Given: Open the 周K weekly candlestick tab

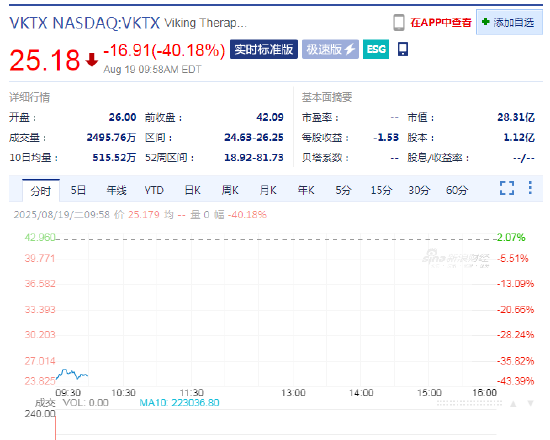Looking at the screenshot, I should [230, 190].
